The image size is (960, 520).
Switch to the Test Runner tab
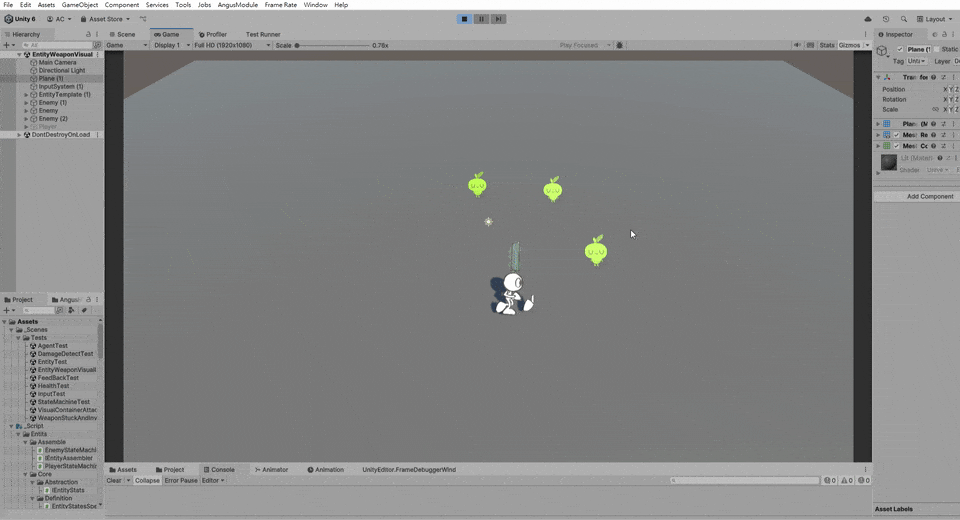pyautogui.click(x=263, y=34)
